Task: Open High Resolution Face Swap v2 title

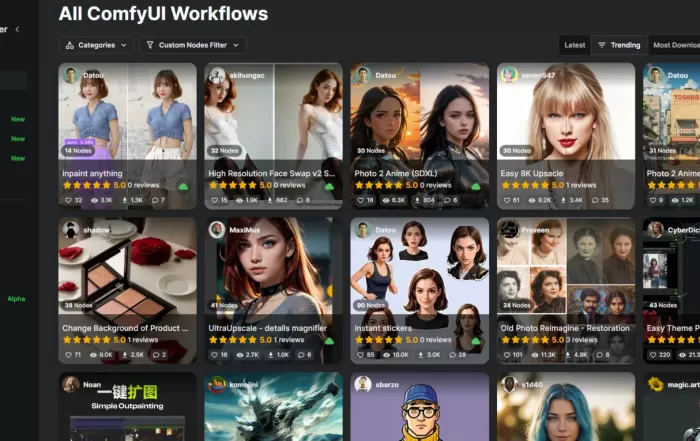Action: pyautogui.click(x=271, y=173)
